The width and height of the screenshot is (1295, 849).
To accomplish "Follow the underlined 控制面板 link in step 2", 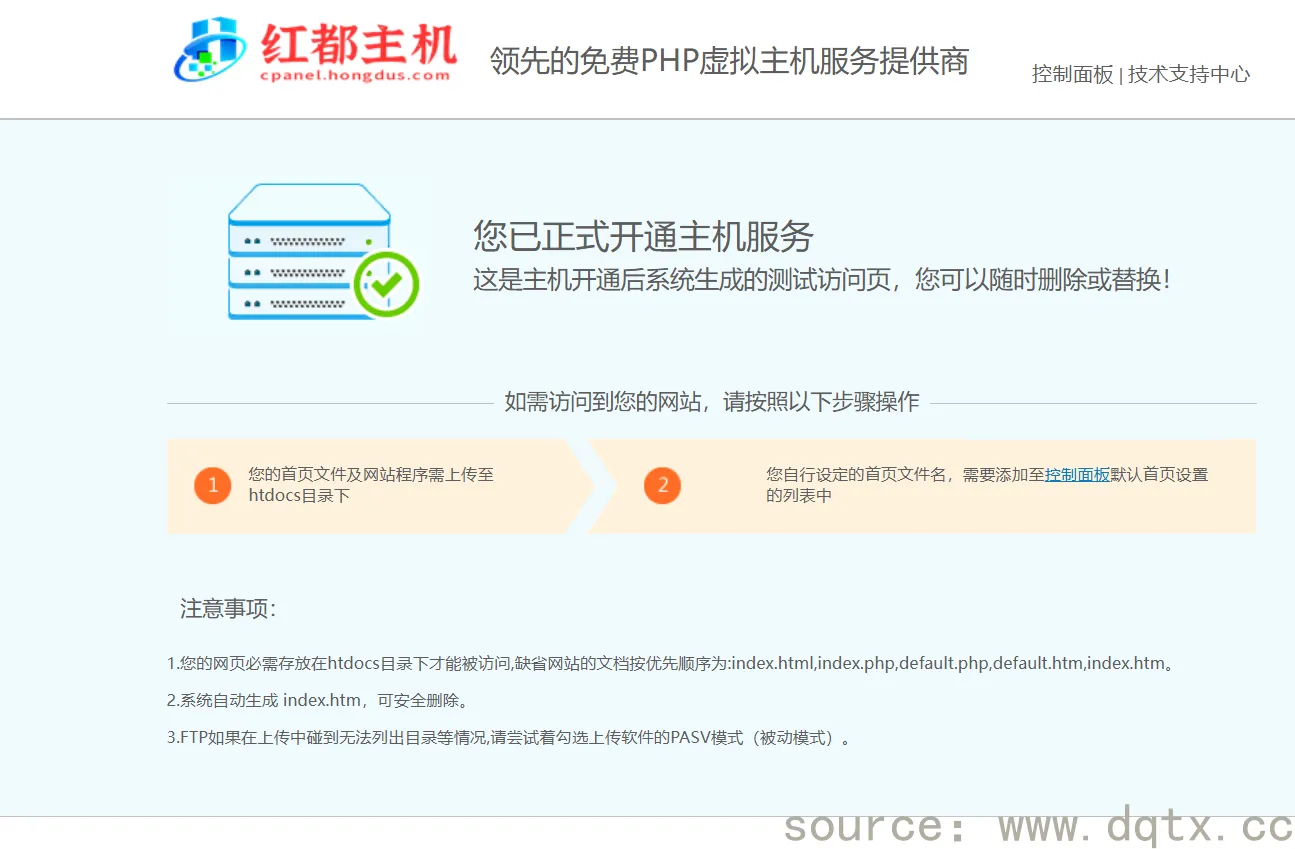I will pos(1077,476).
